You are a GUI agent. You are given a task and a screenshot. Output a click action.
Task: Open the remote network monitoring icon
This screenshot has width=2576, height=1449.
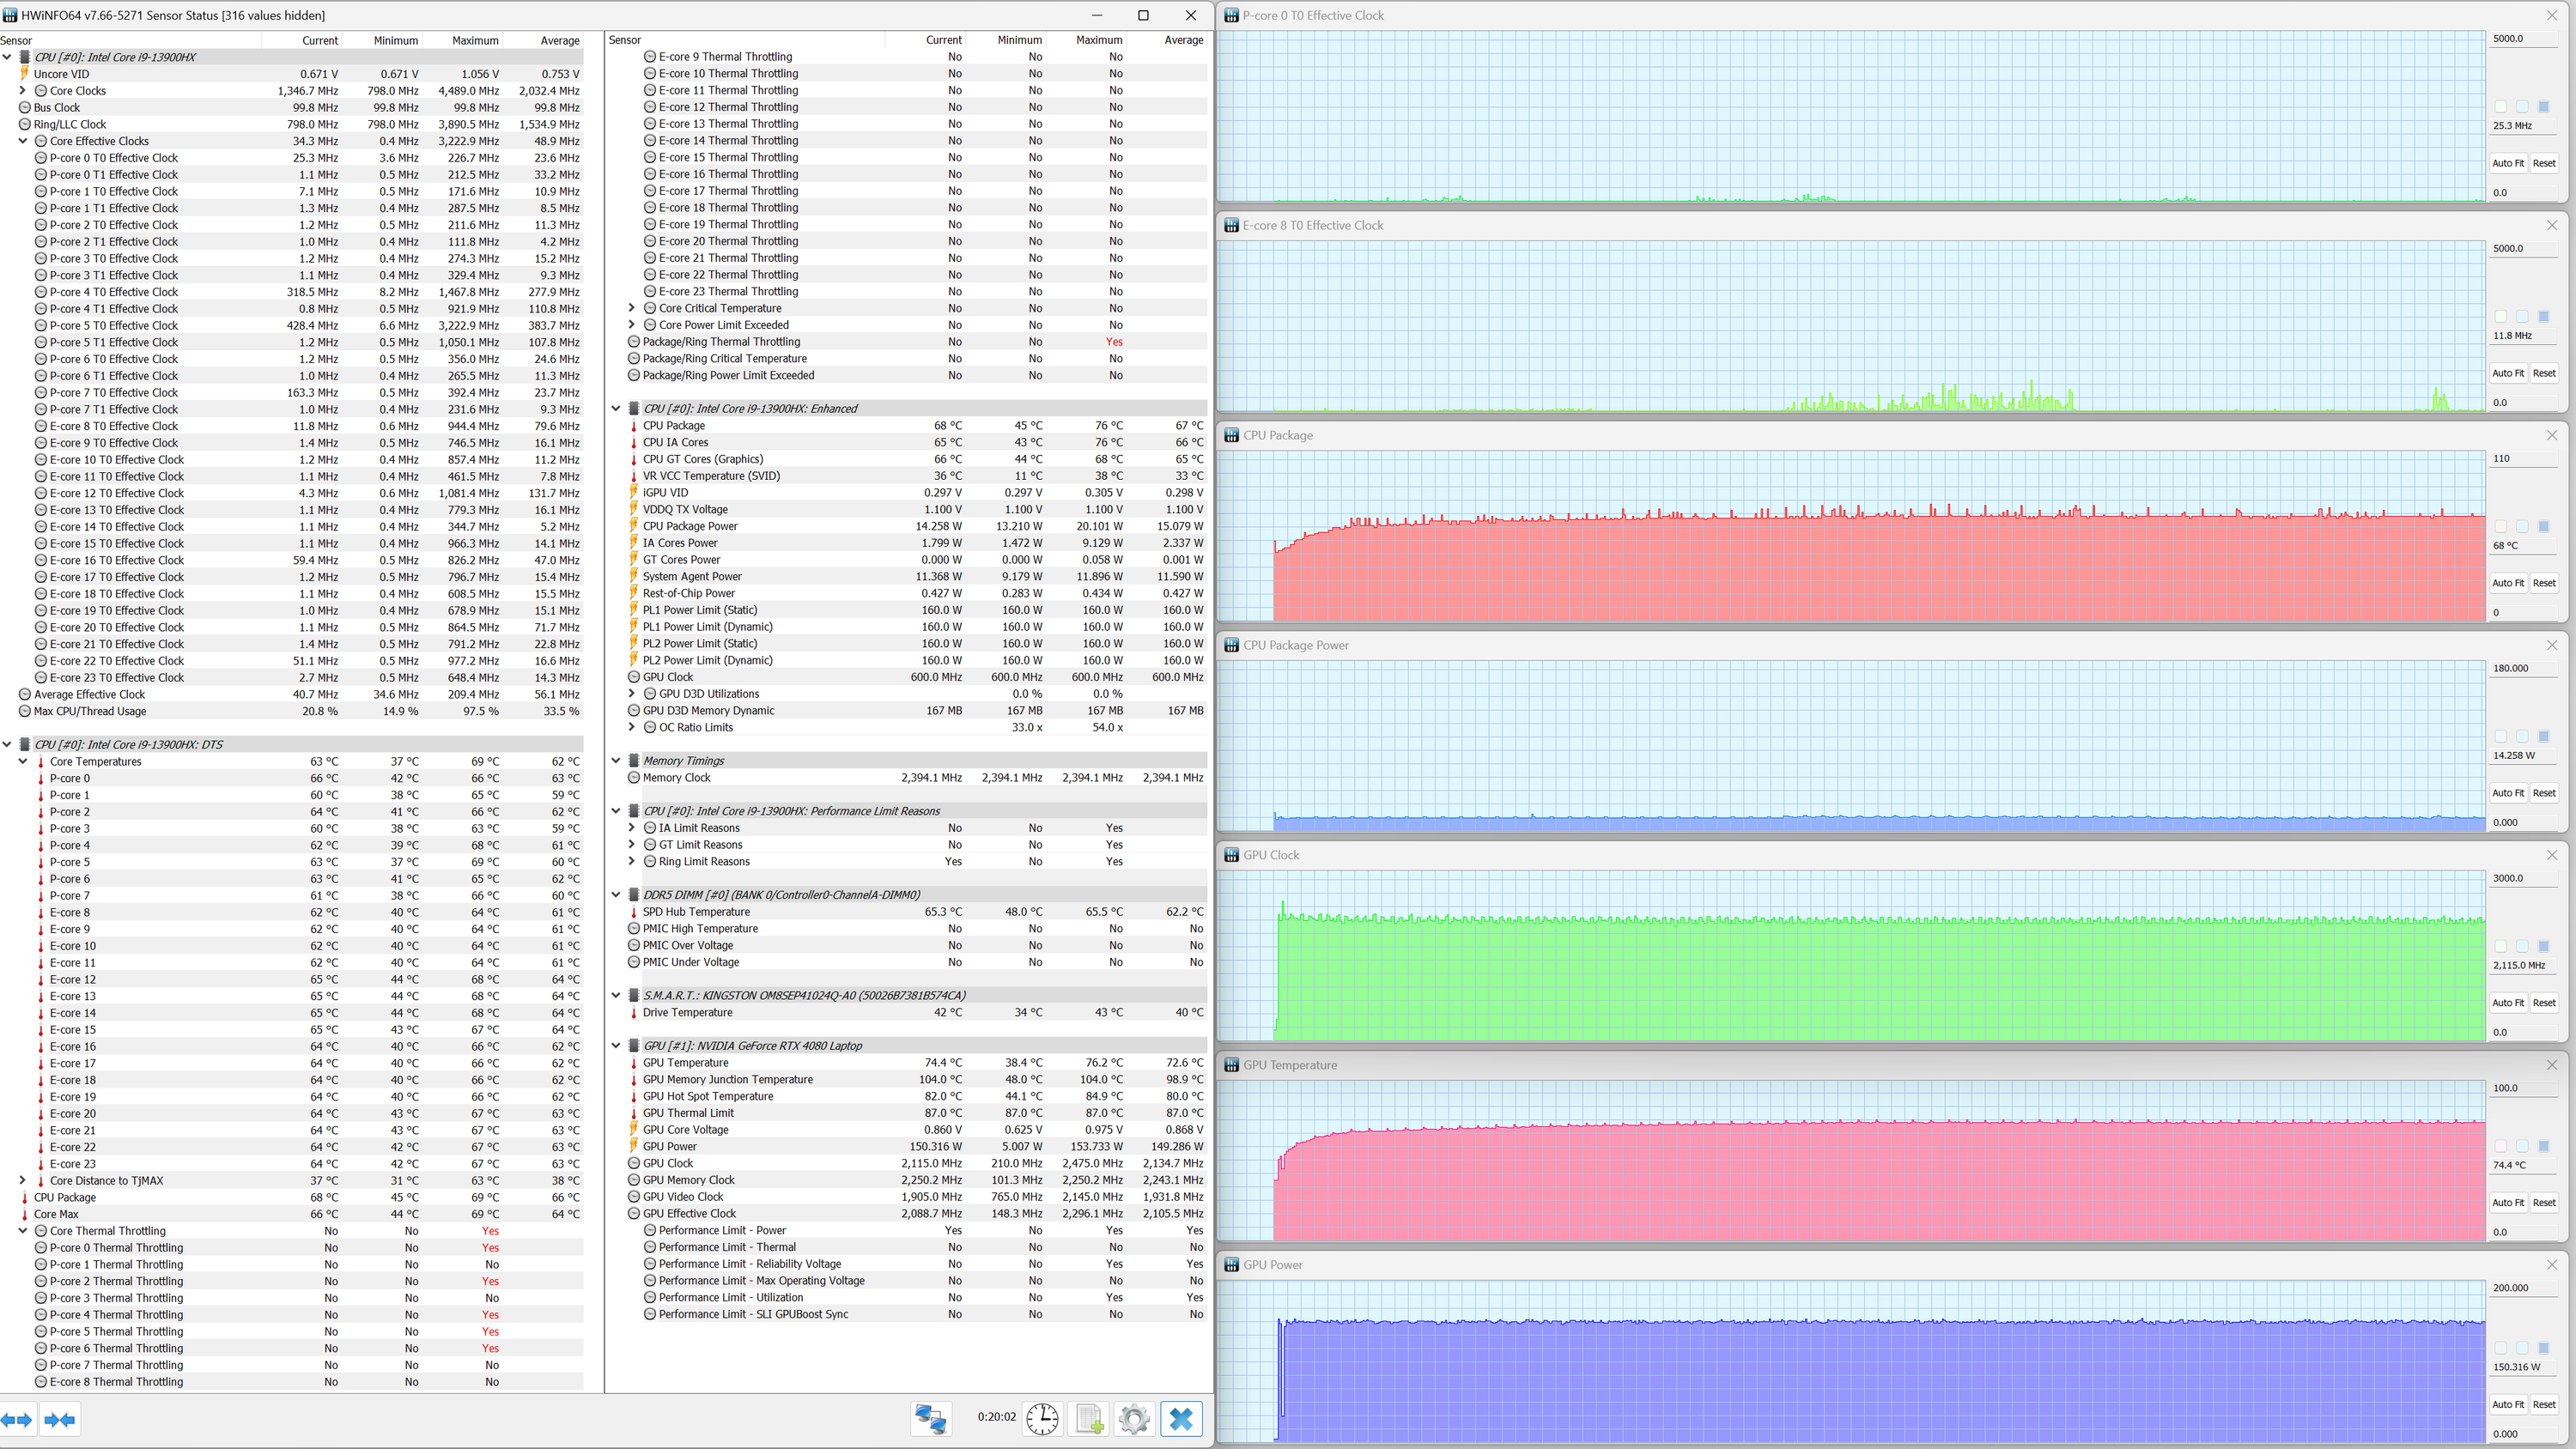point(930,1418)
